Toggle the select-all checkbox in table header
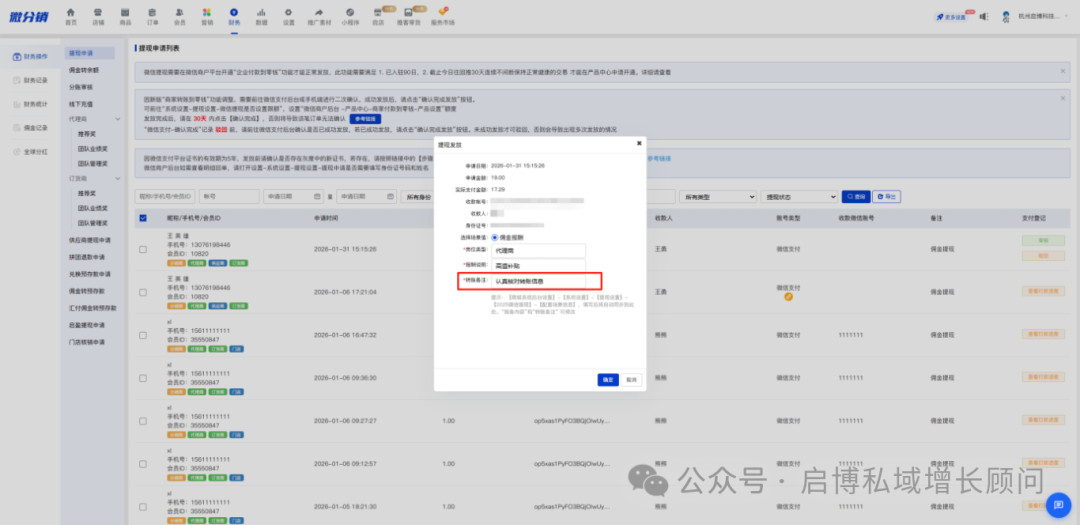The height and width of the screenshot is (525, 1080). [x=143, y=218]
